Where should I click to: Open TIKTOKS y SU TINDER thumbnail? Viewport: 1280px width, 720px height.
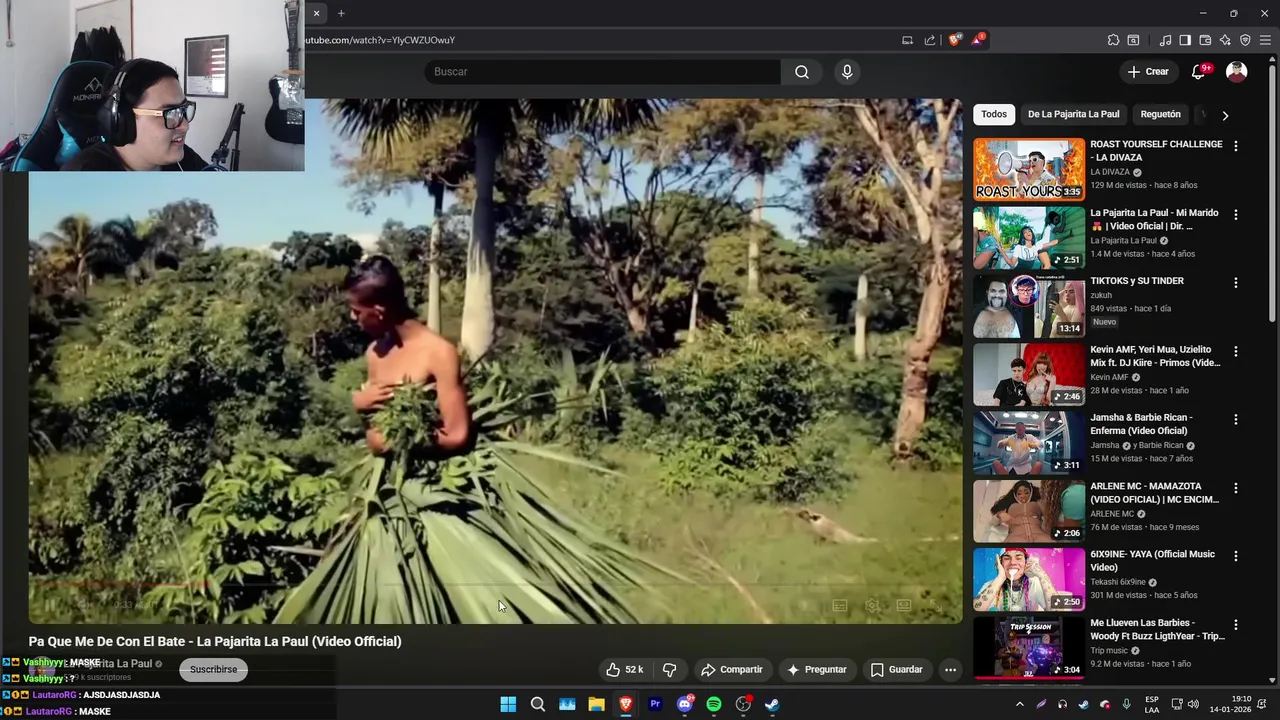click(1029, 306)
